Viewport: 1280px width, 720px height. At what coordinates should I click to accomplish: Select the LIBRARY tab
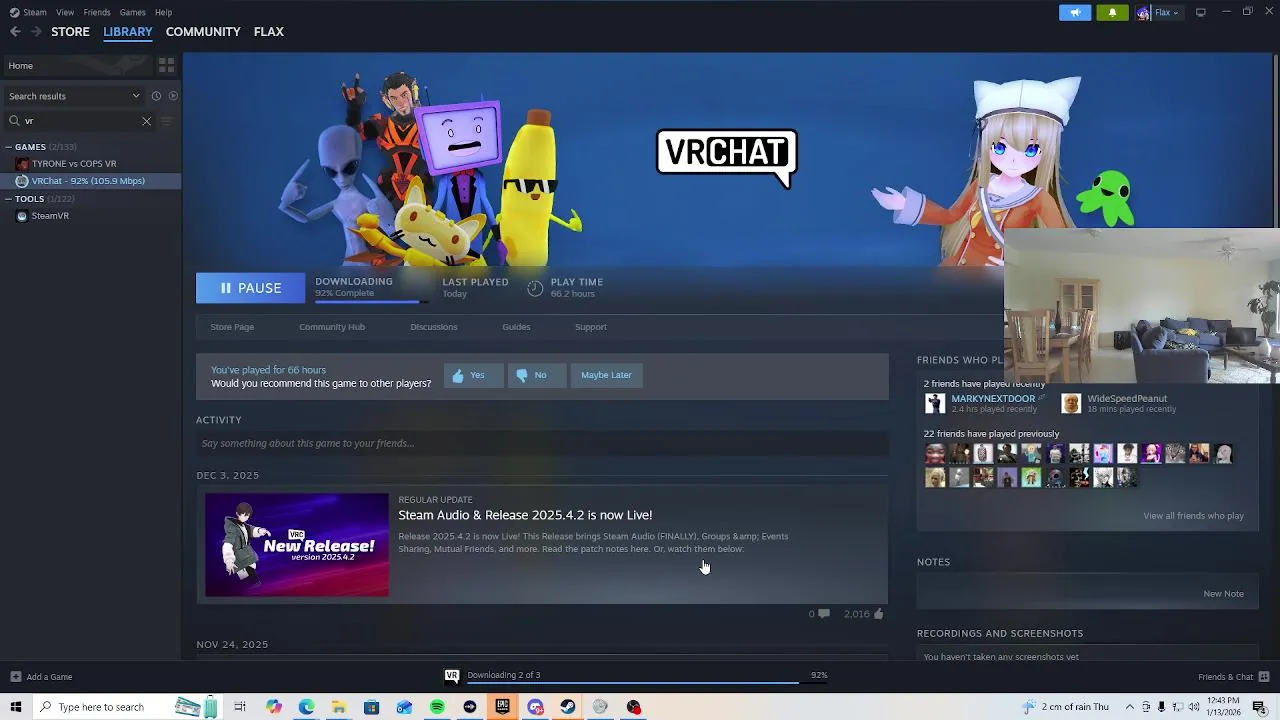click(128, 32)
